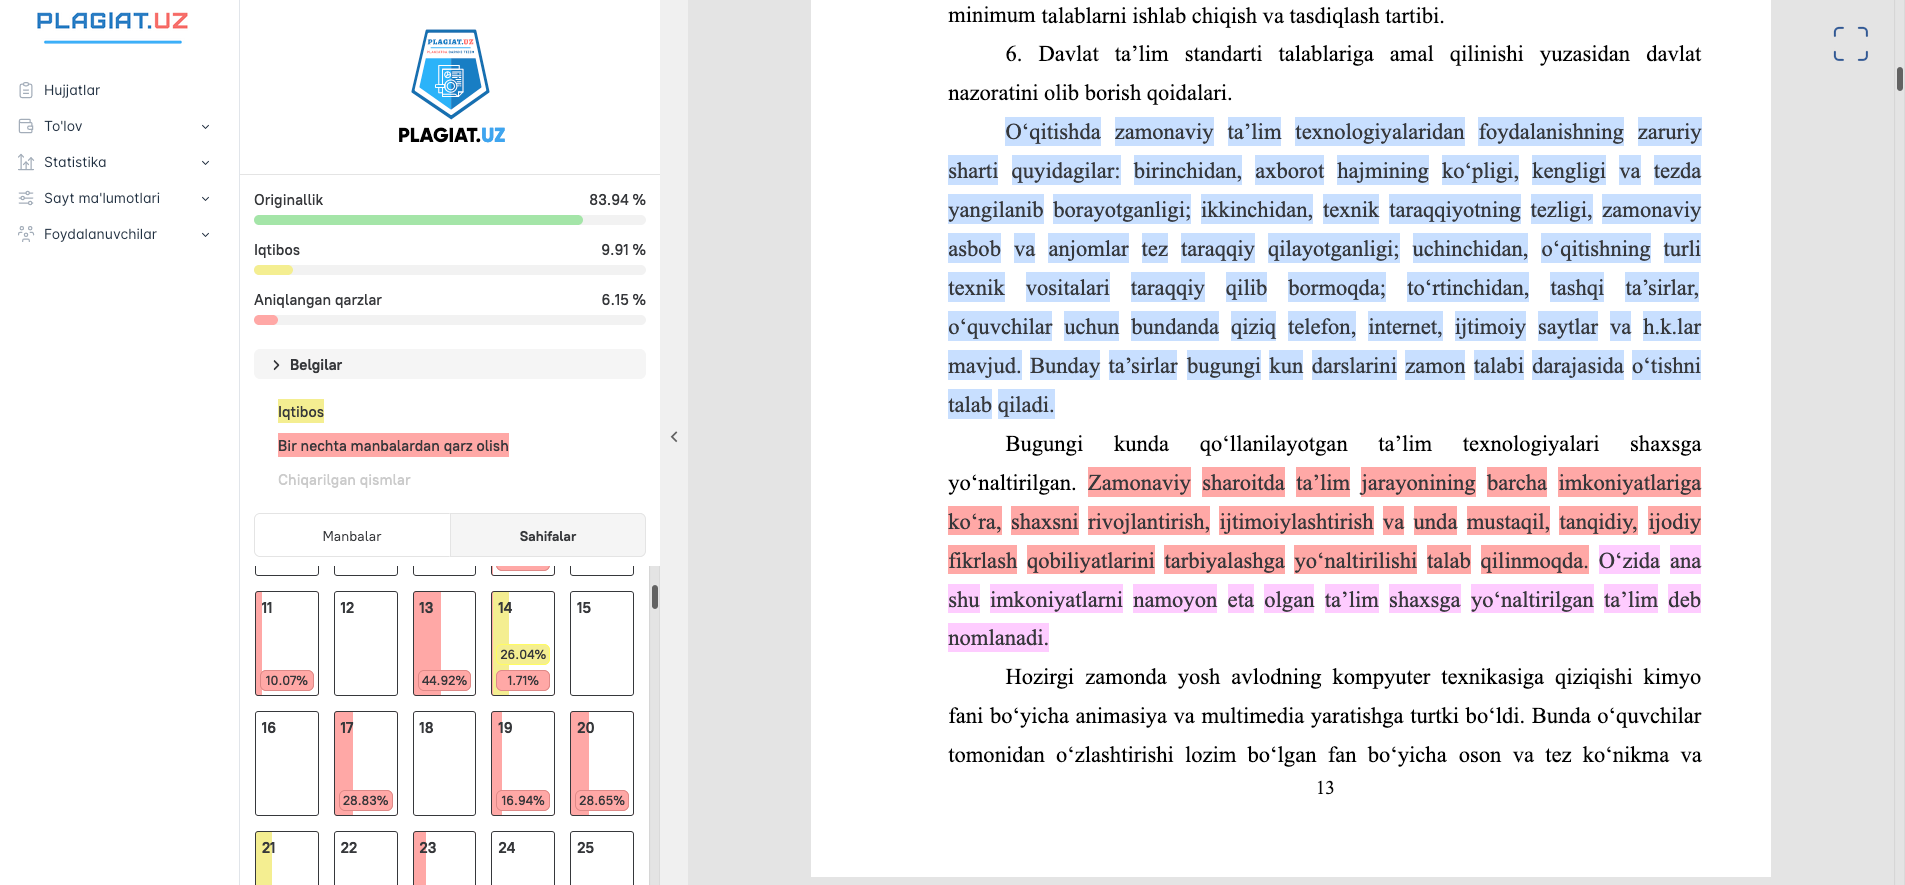Open page 21 thumbnail
This screenshot has height=885, width=1905.
click(x=287, y=858)
